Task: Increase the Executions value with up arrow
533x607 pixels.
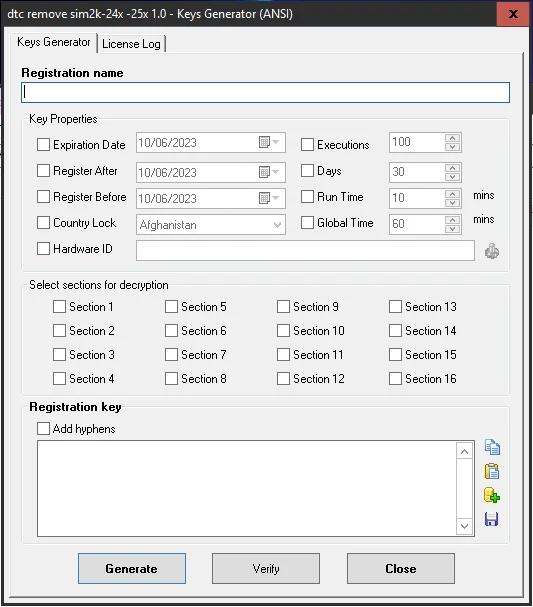Action: tap(452, 138)
